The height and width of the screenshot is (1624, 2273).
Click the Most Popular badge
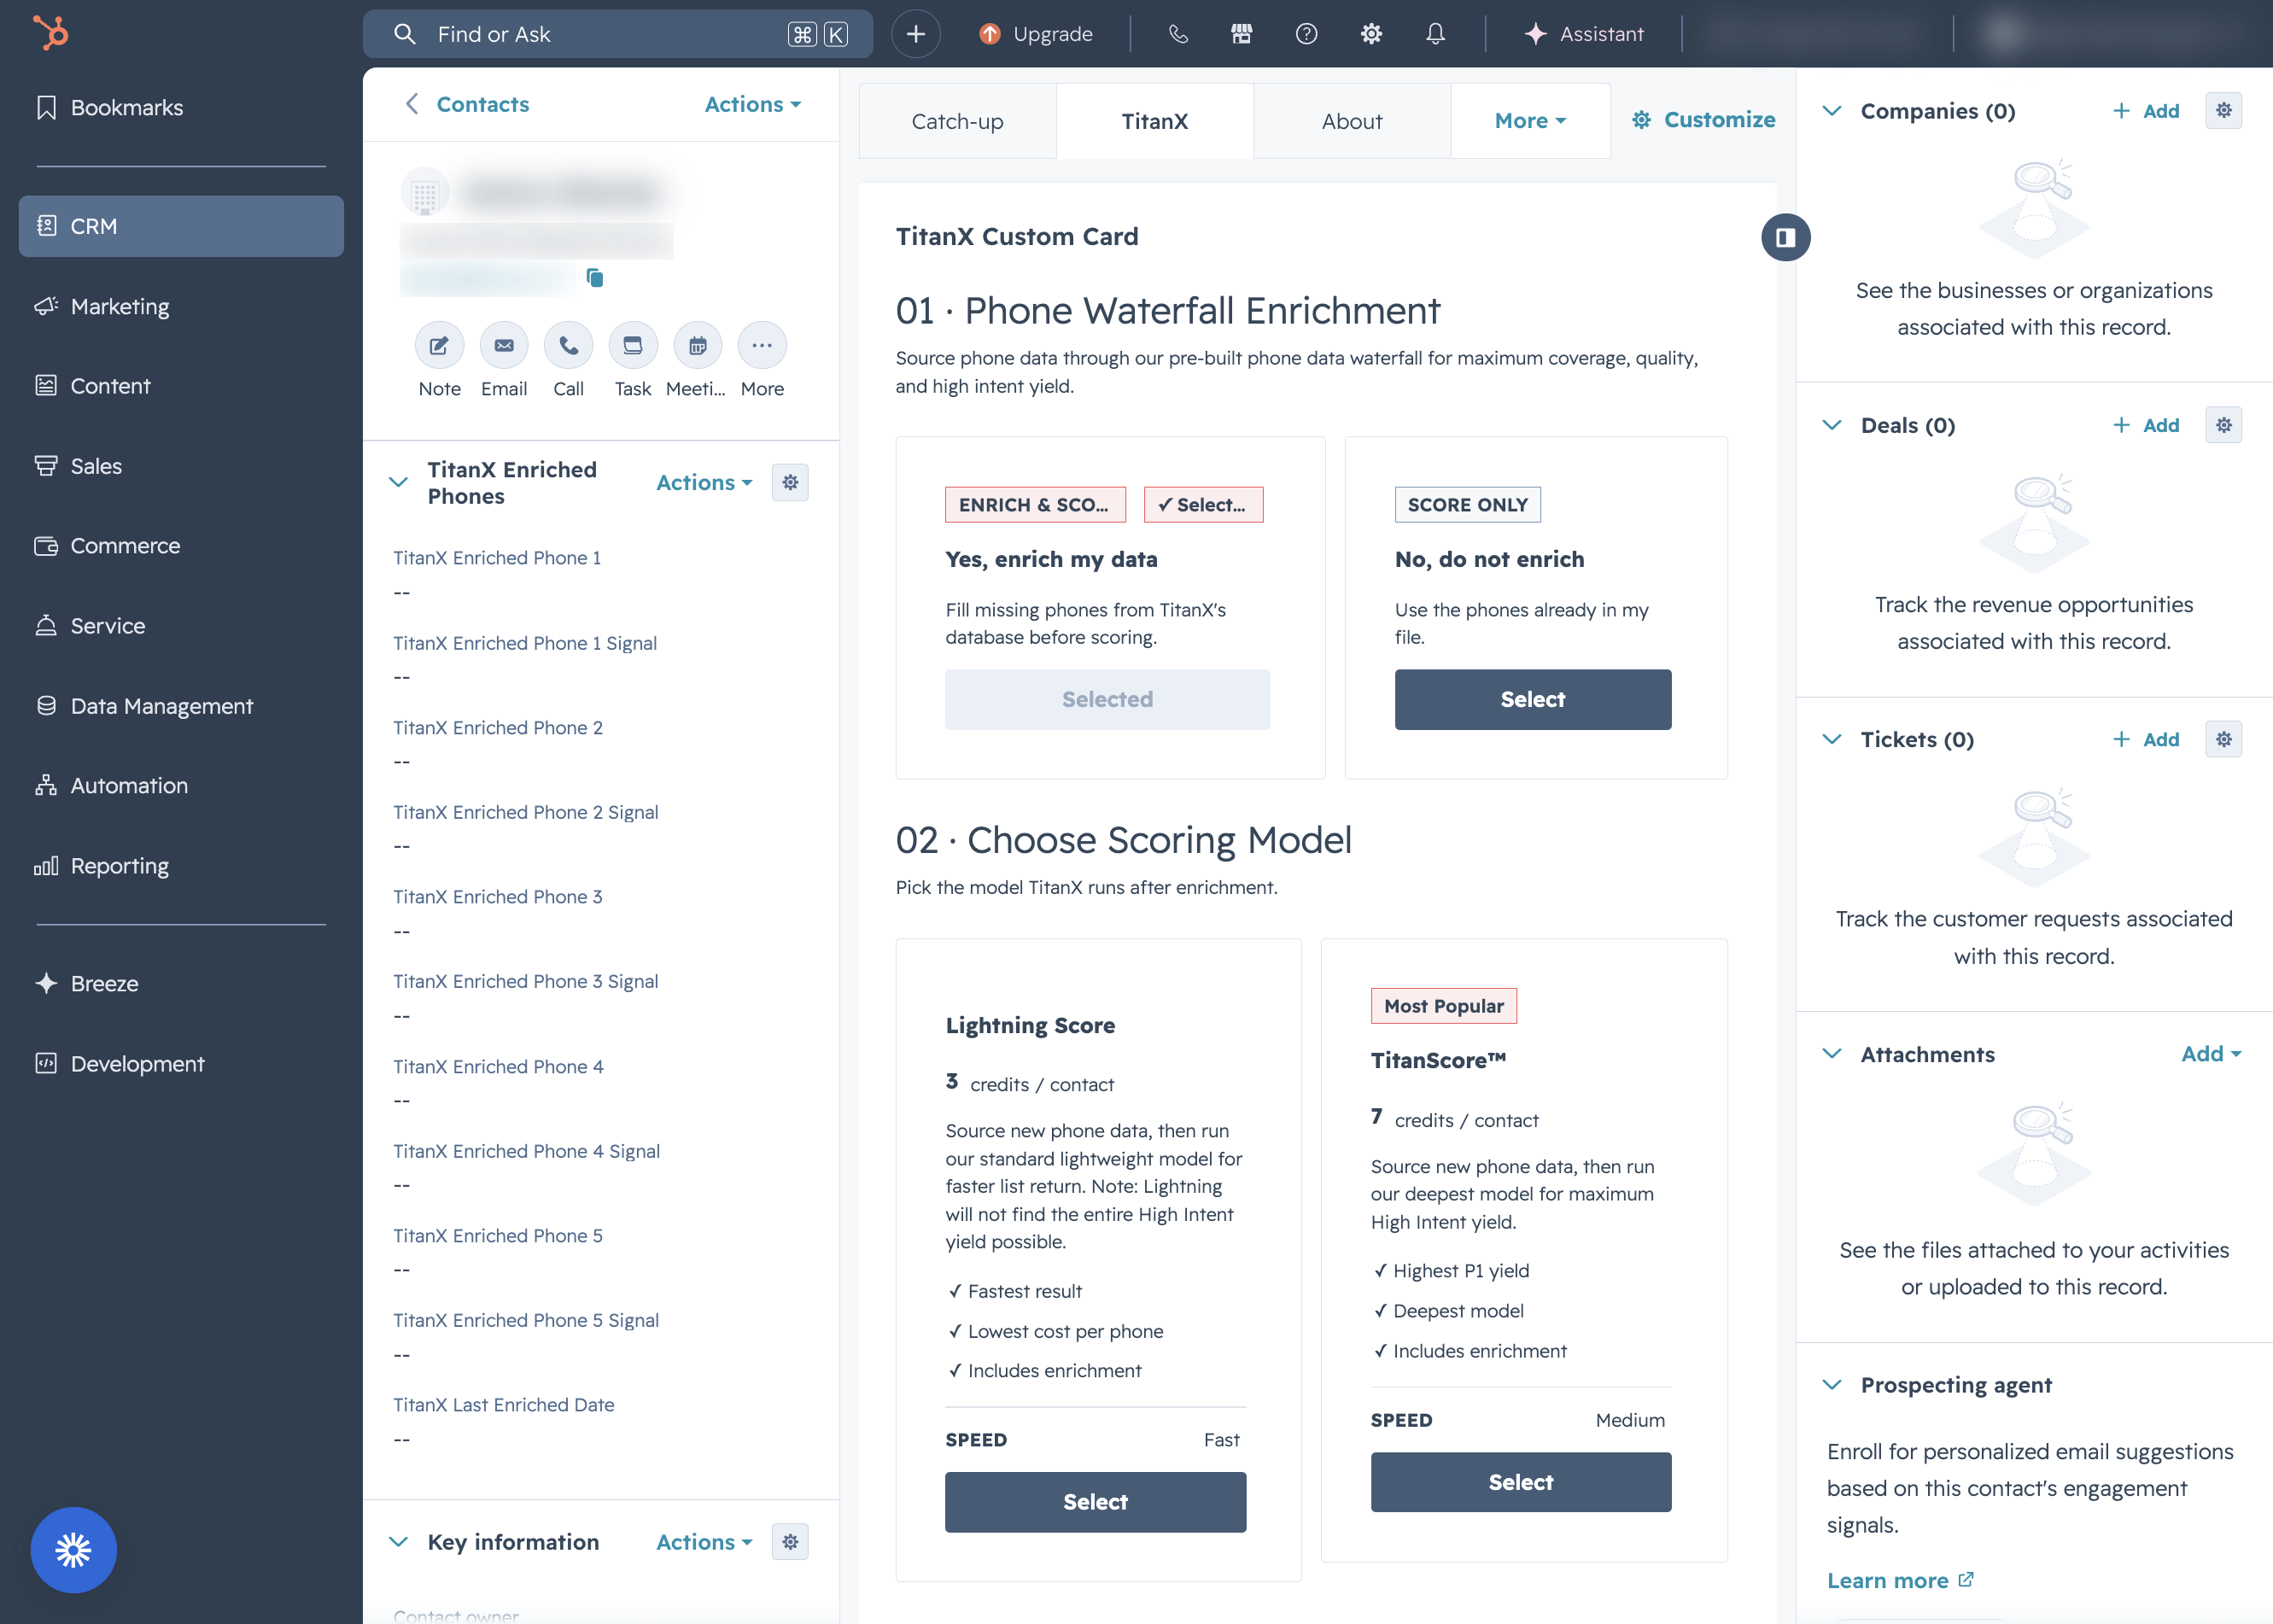1443,1006
